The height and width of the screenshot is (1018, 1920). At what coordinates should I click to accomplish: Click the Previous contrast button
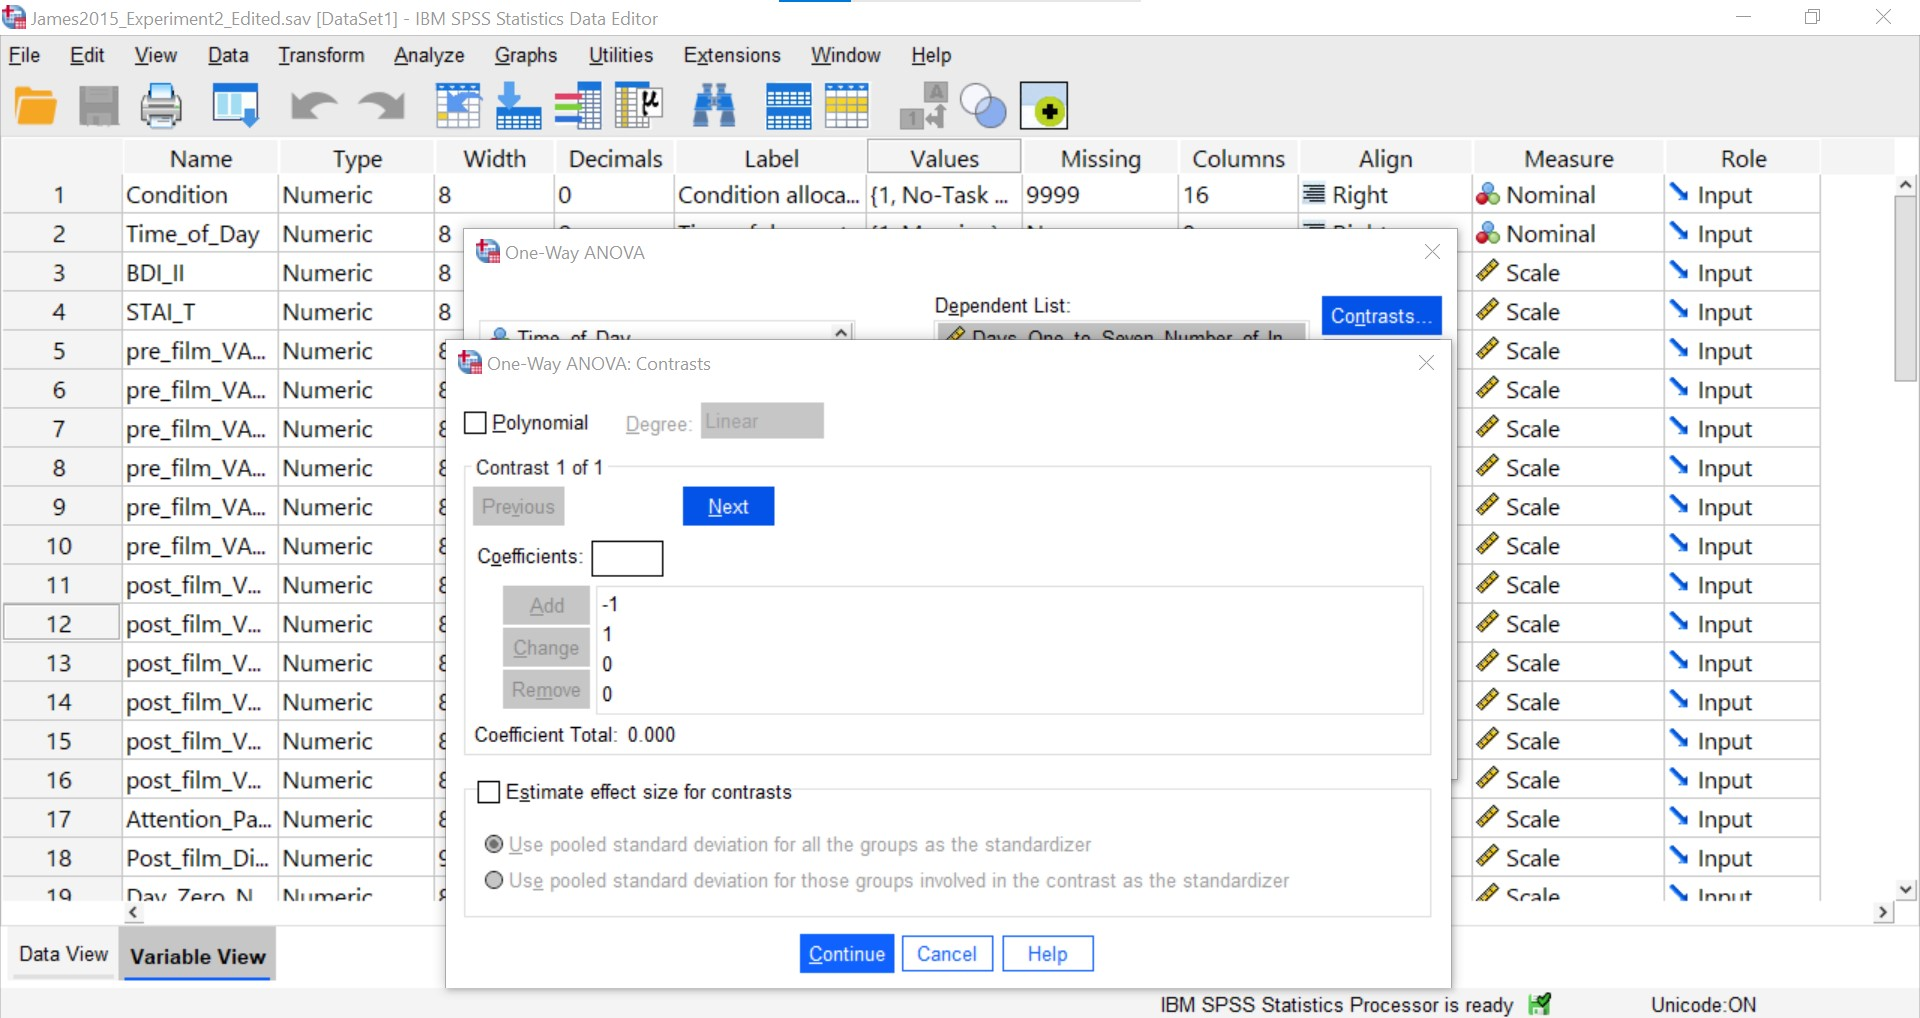[x=518, y=506]
